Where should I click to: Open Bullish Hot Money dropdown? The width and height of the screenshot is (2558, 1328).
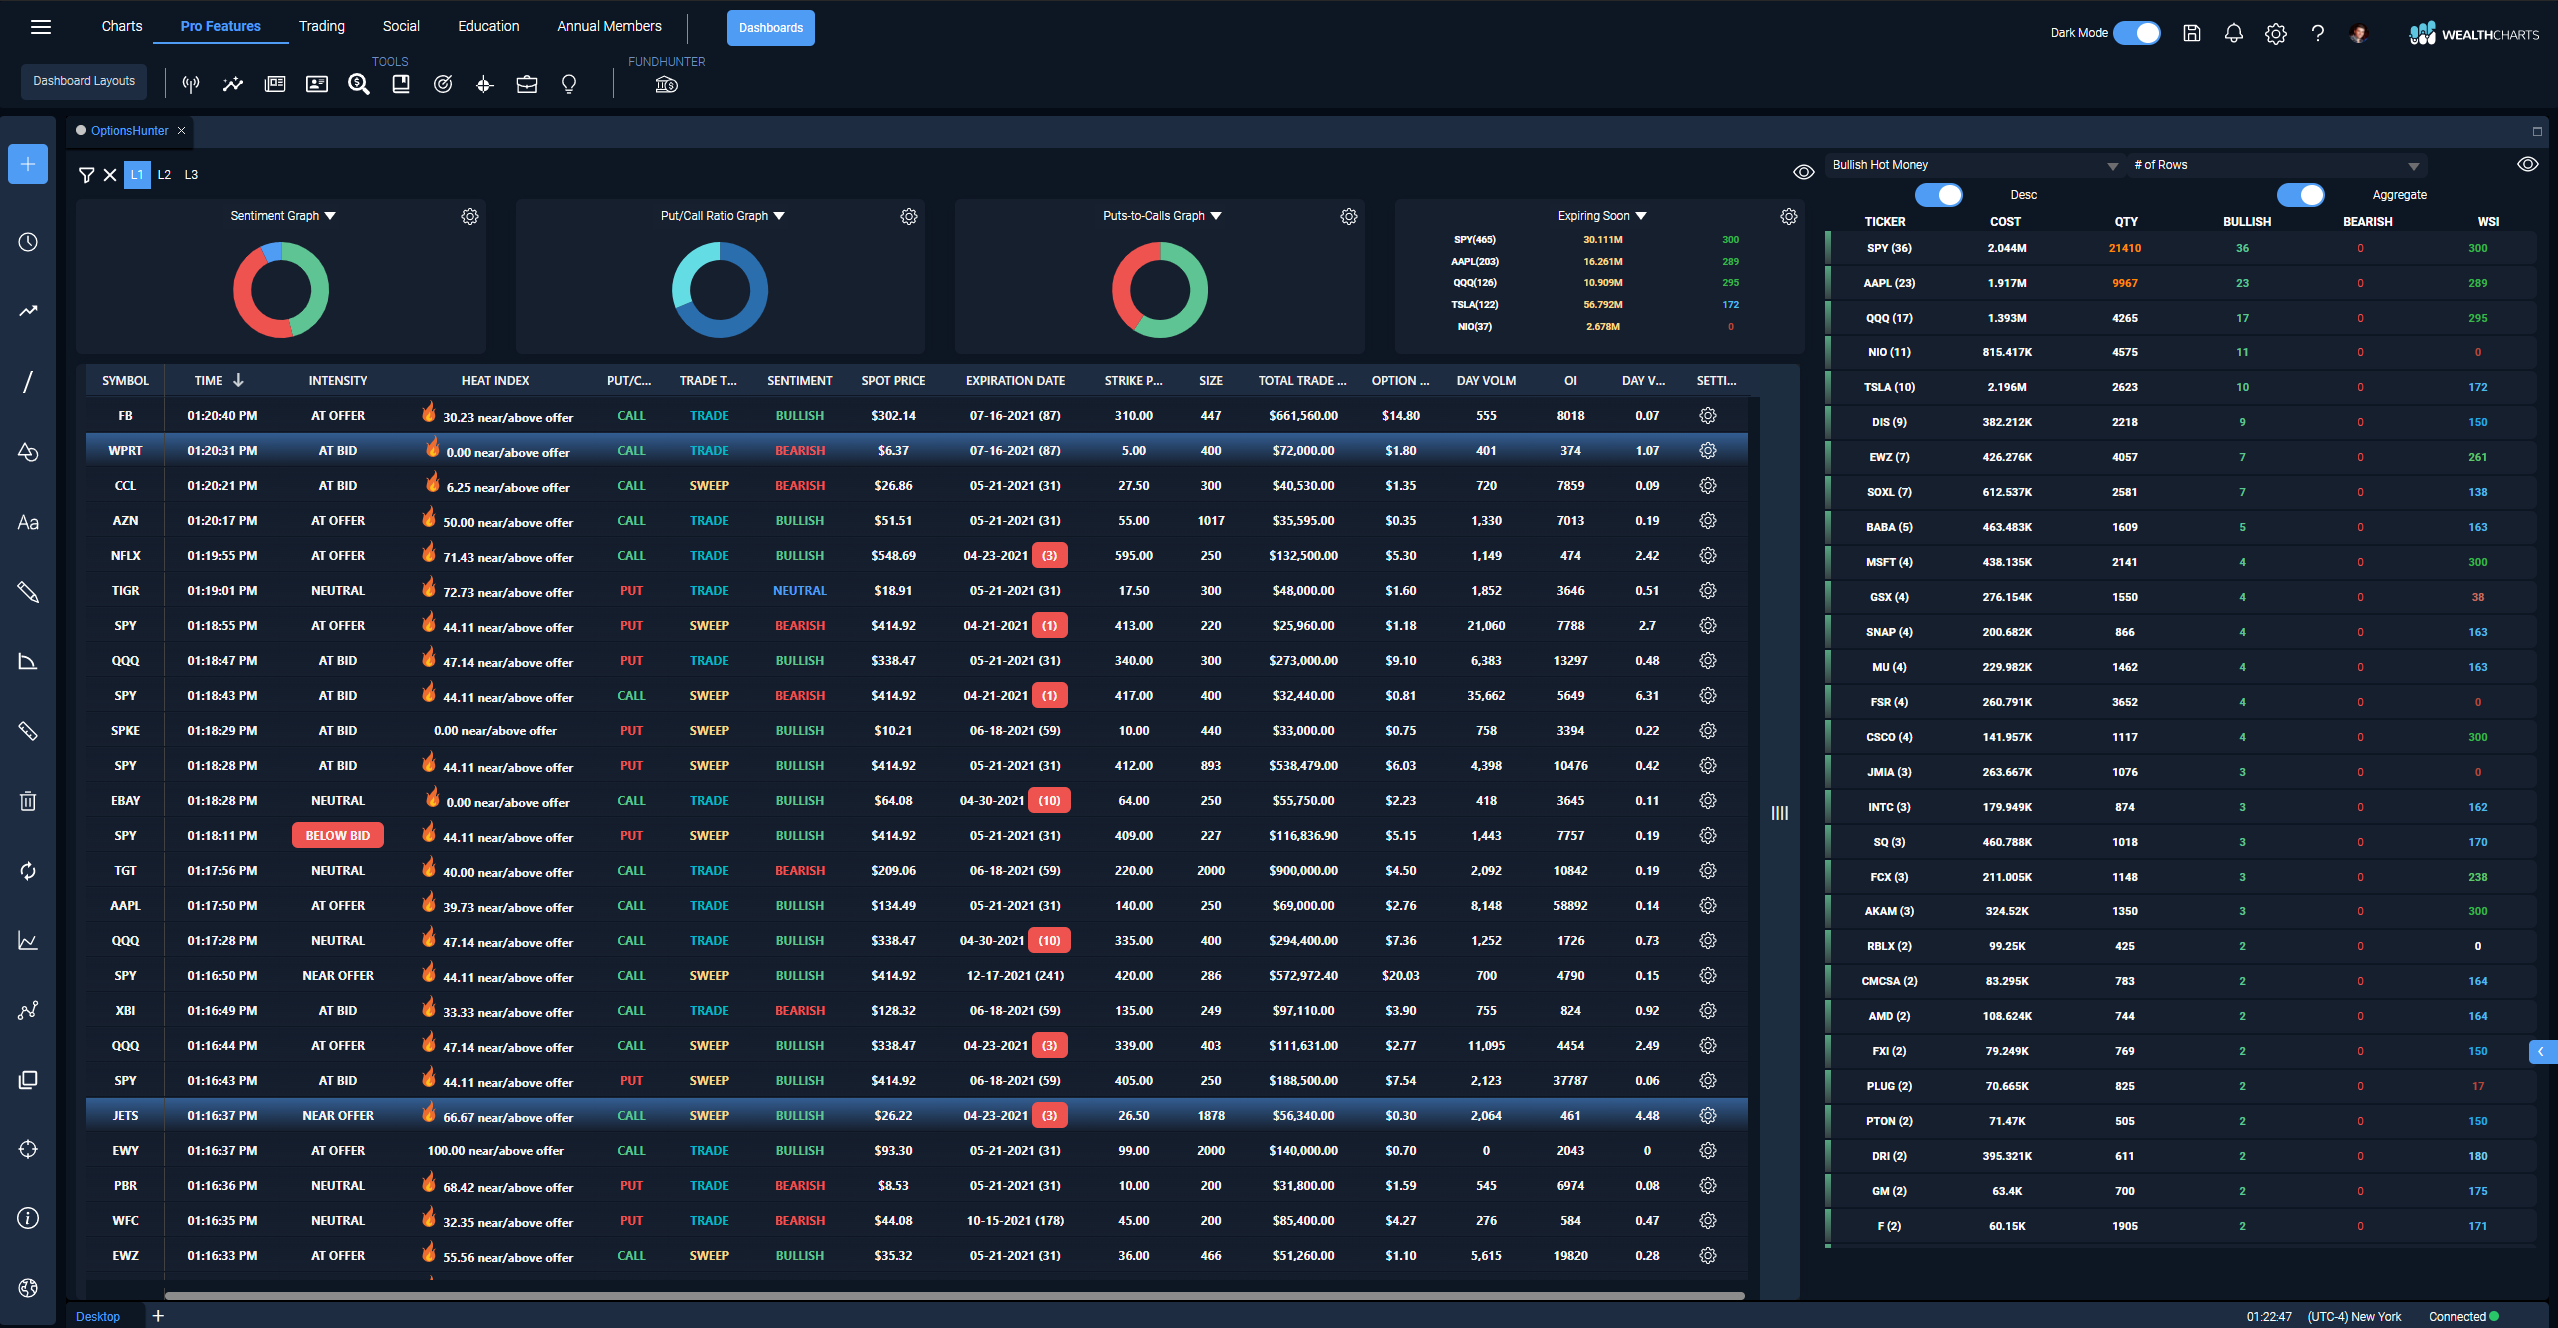pyautogui.click(x=1974, y=165)
